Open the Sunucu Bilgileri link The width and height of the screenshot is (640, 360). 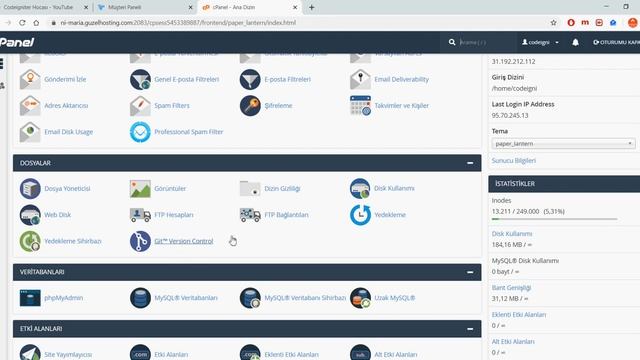(x=513, y=161)
